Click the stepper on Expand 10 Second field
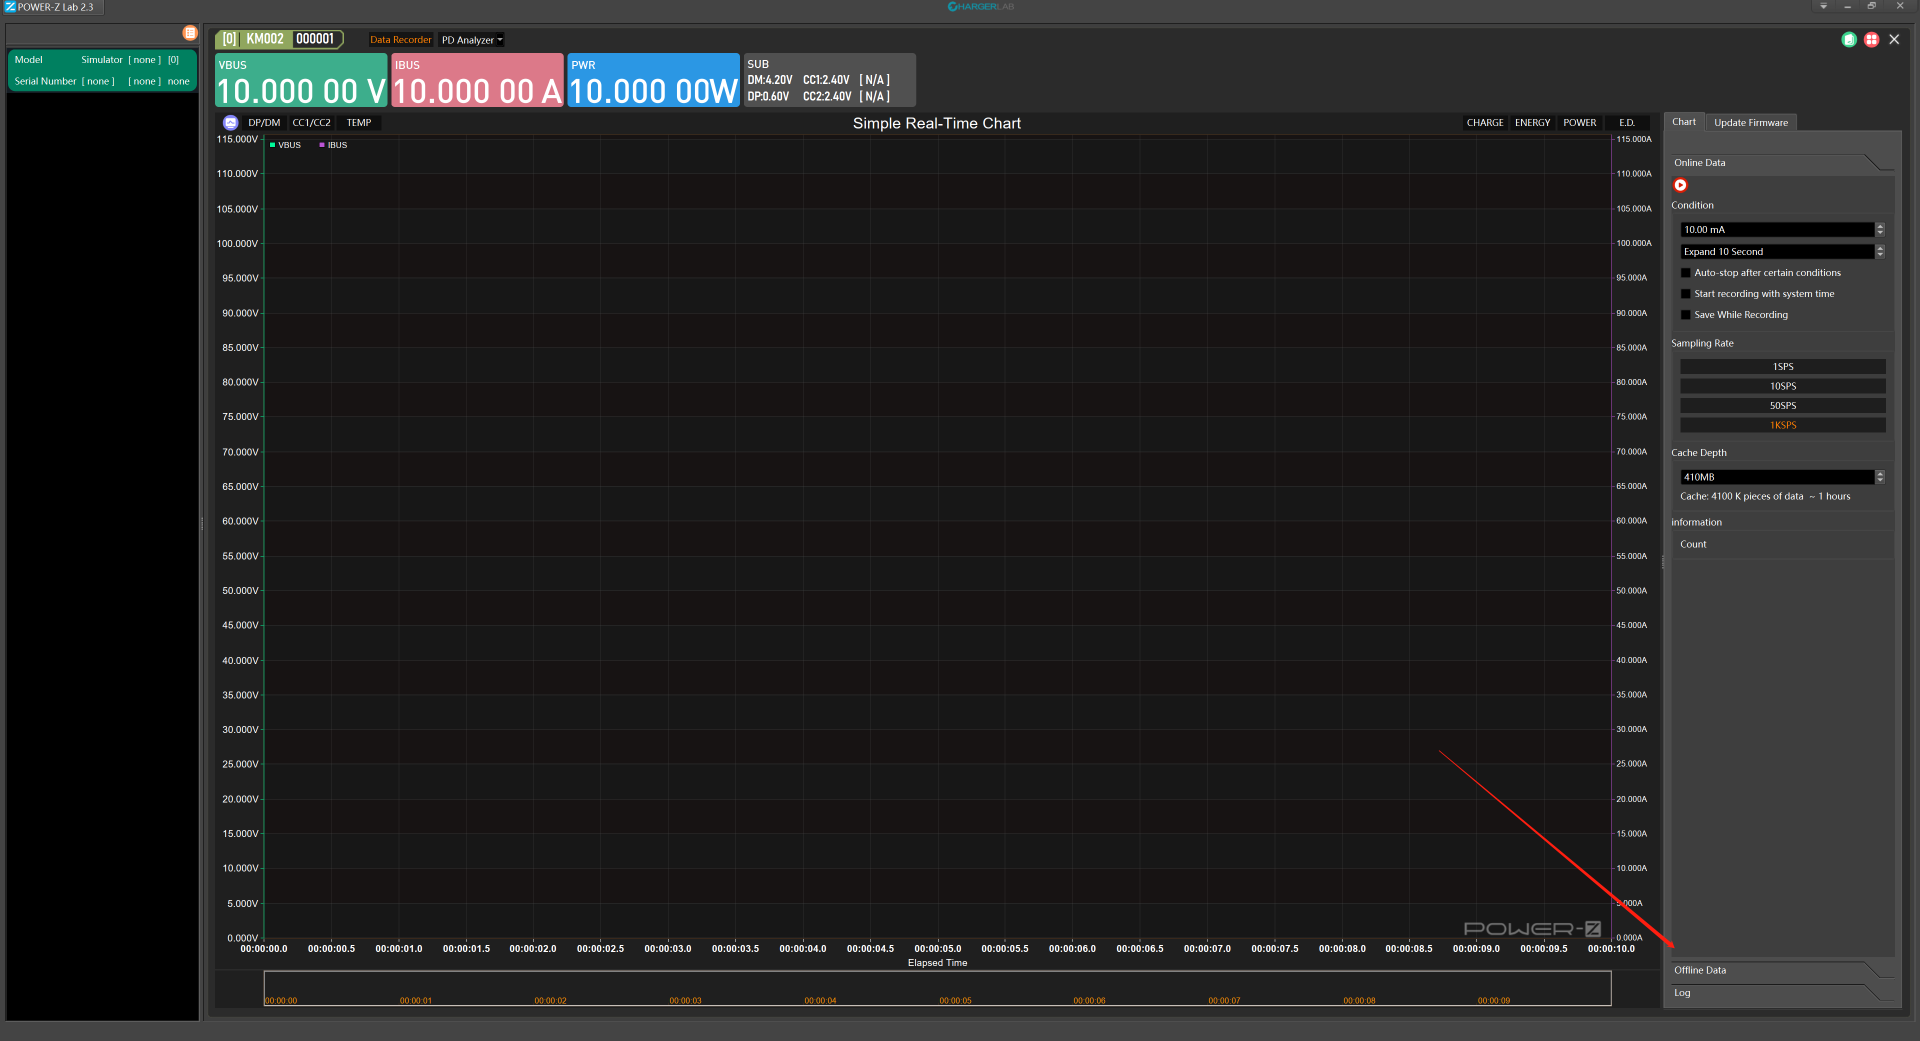Screen dimensions: 1920x1041 click(x=1880, y=252)
